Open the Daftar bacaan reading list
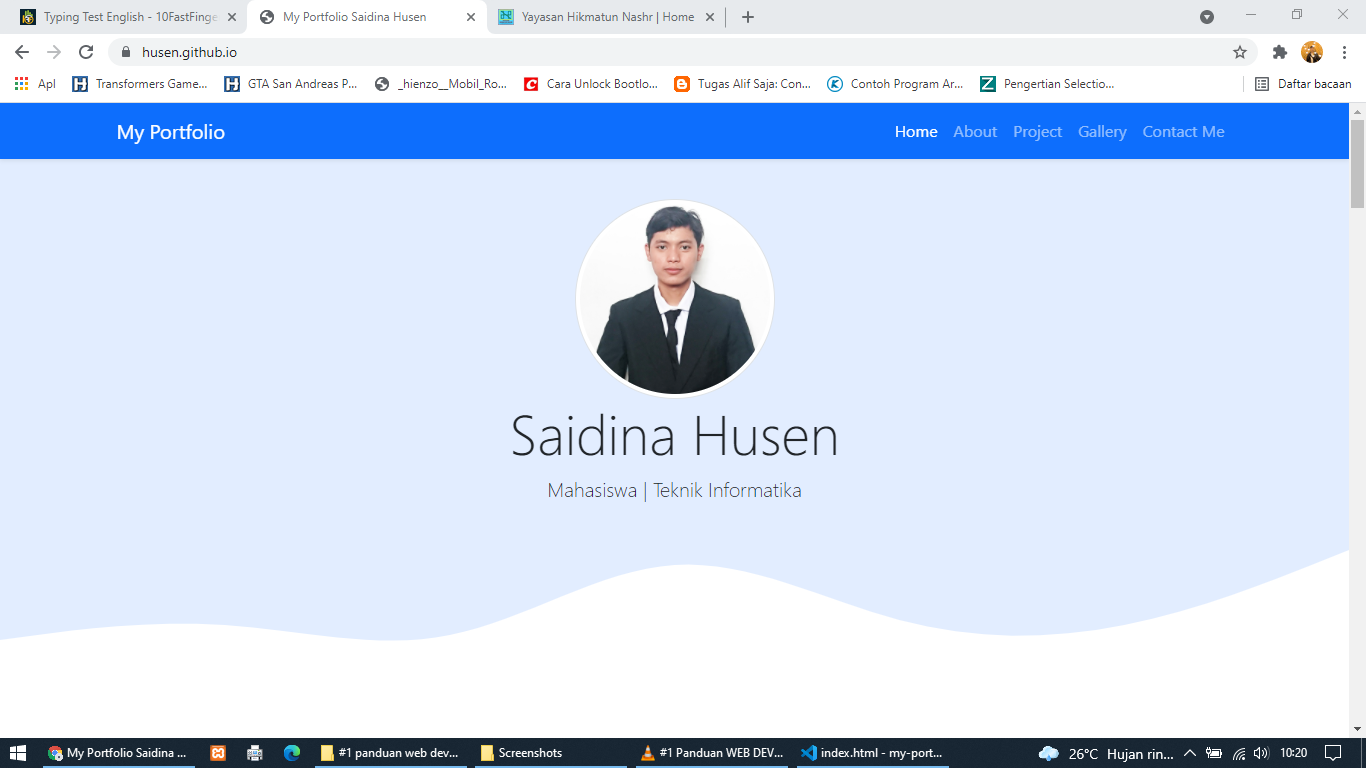This screenshot has width=1366, height=768. pos(1304,84)
